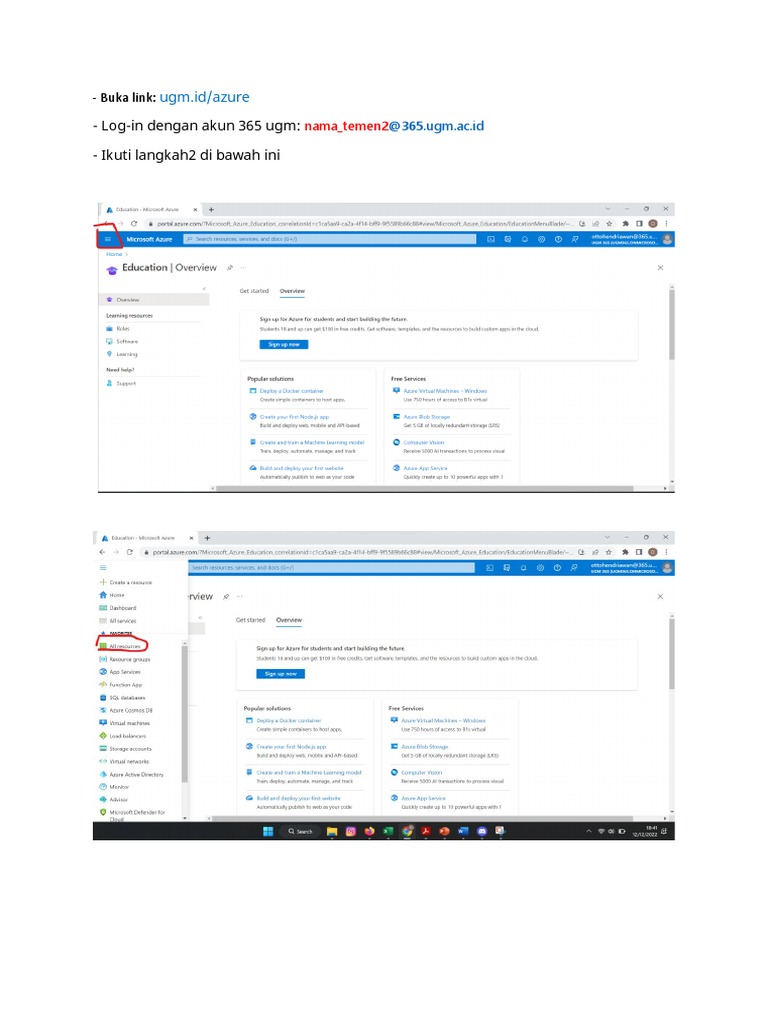Close the flyout via the hamburger icon in lower screenshot
This screenshot has height=1024, width=768.
(103, 568)
